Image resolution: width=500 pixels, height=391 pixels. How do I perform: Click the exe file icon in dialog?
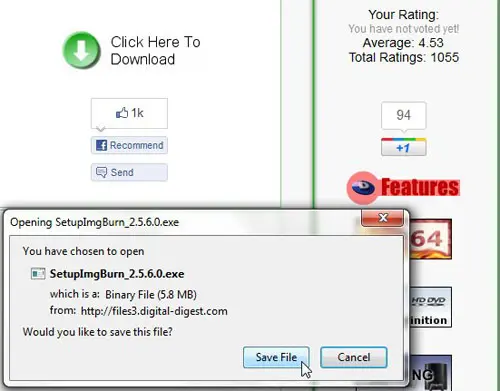tap(38, 274)
